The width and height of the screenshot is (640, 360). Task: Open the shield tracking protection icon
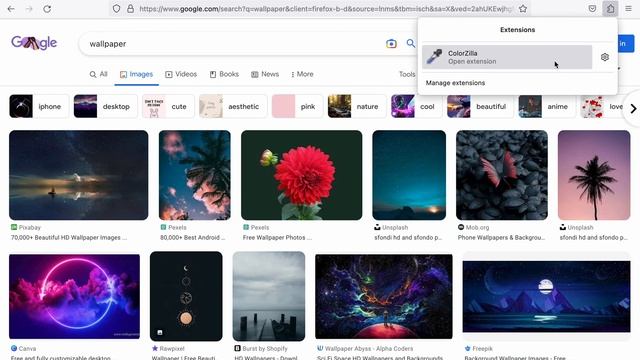click(116, 9)
